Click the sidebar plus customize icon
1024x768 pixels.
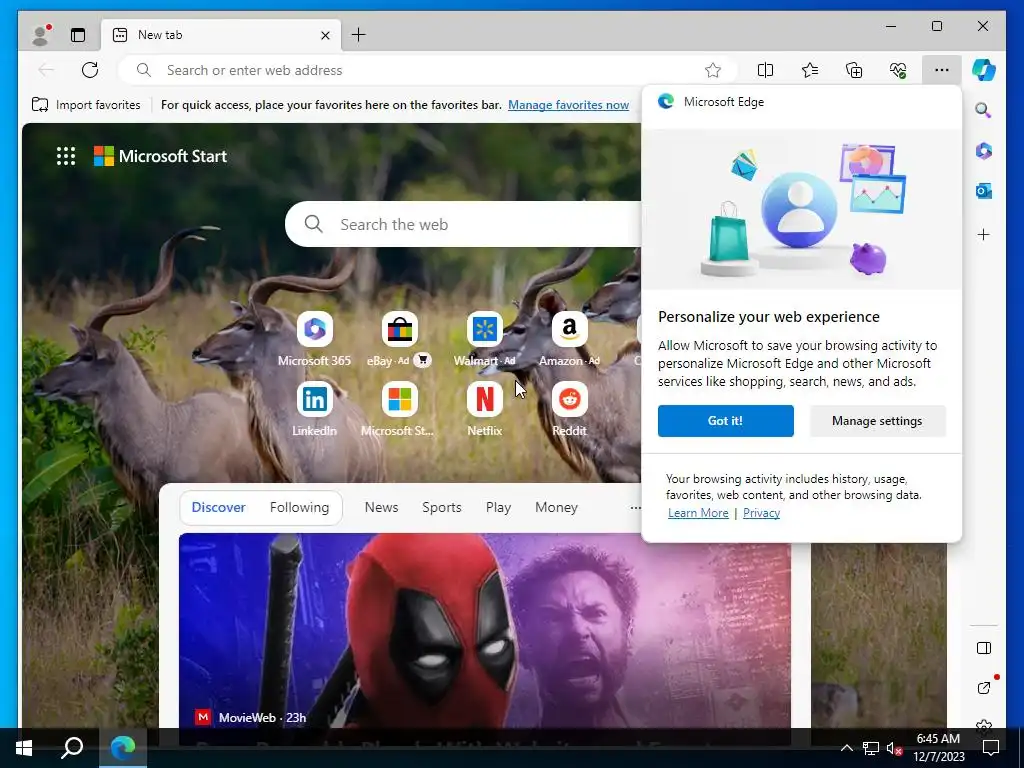(x=984, y=234)
